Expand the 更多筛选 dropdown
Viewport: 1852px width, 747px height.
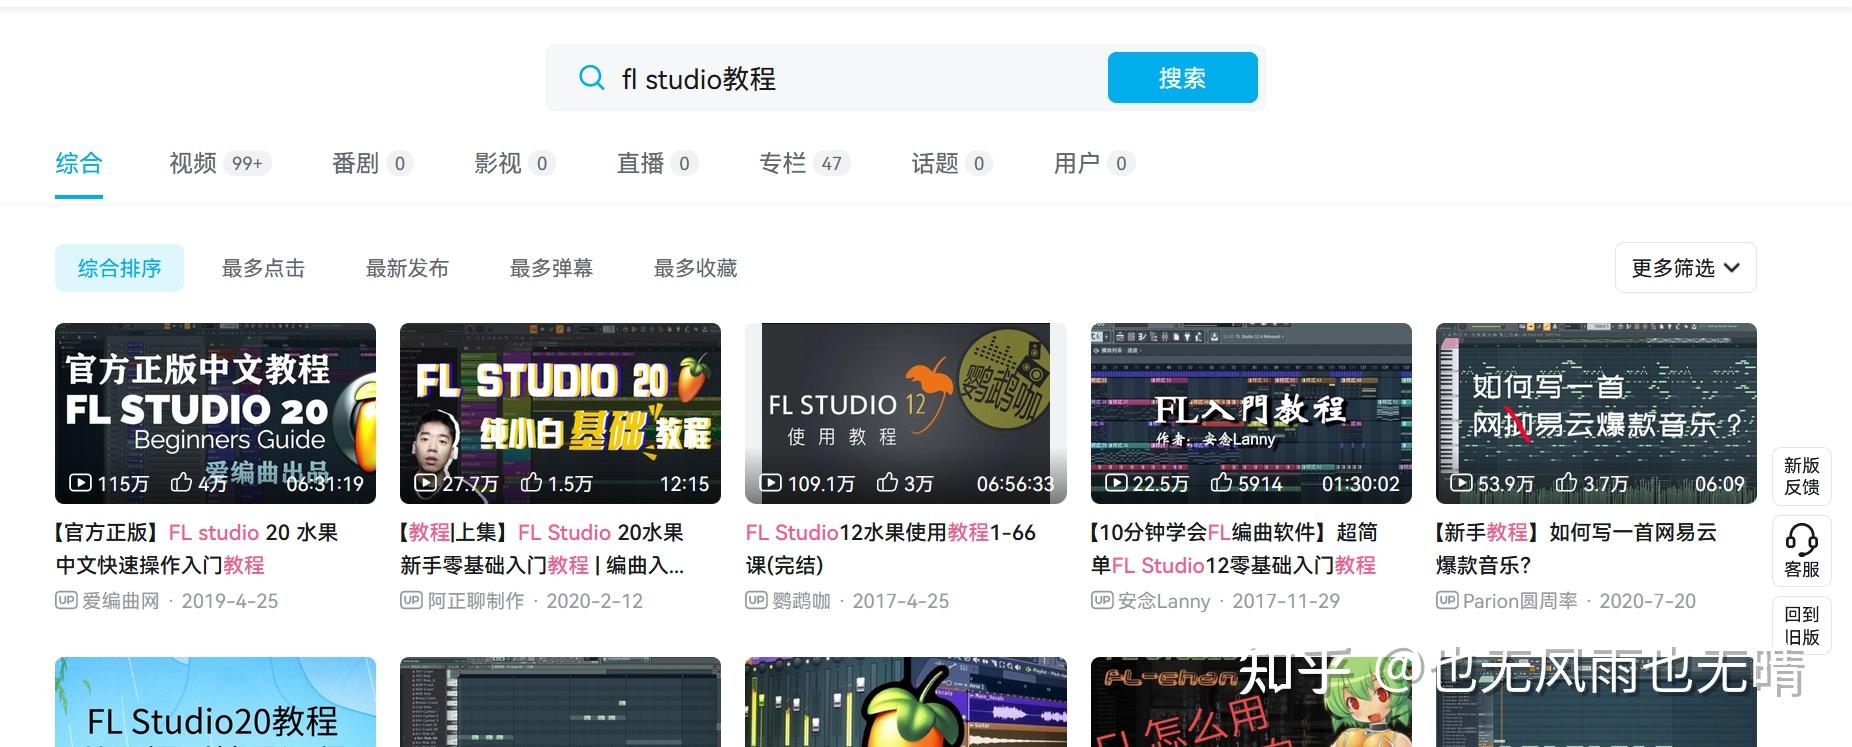[x=1686, y=268]
